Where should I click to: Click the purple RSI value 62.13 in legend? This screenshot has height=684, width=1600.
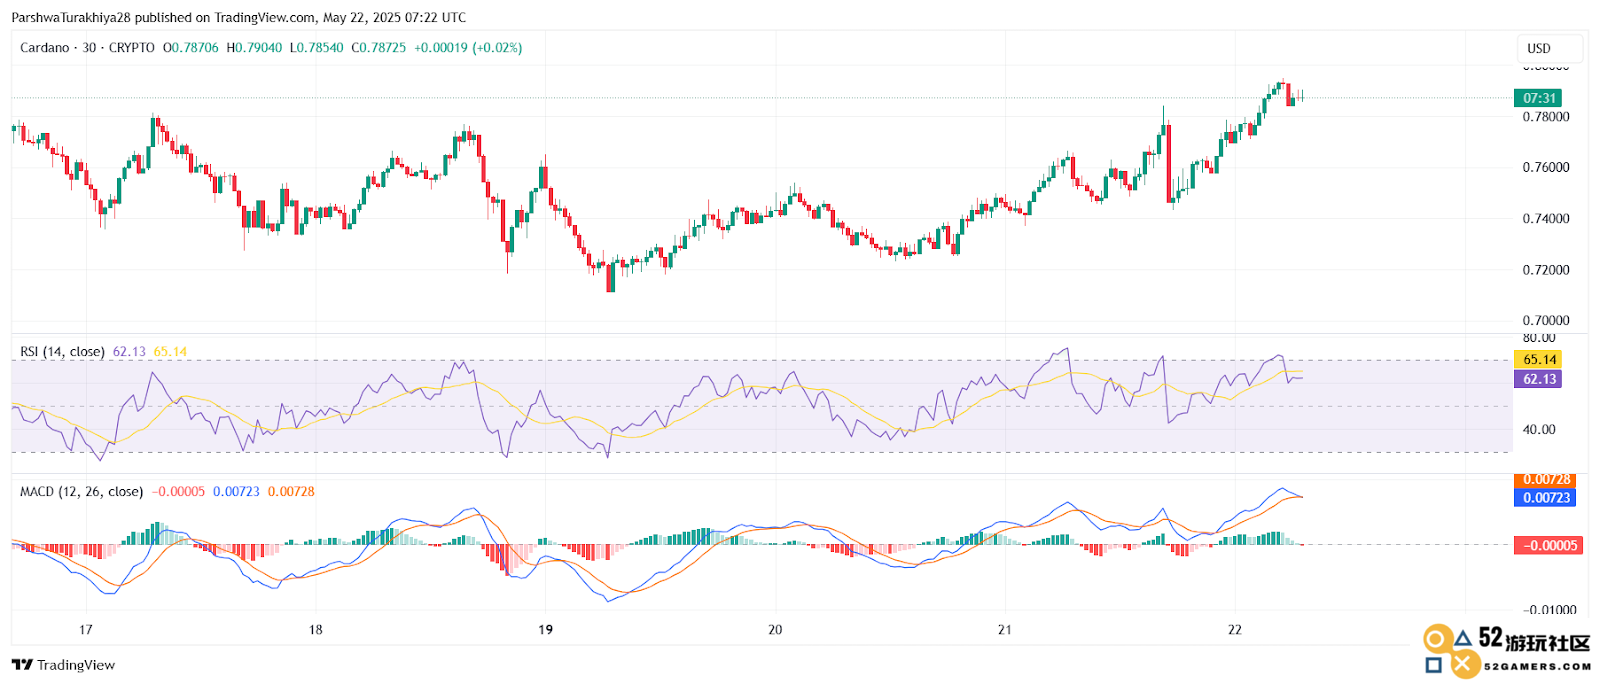click(129, 352)
